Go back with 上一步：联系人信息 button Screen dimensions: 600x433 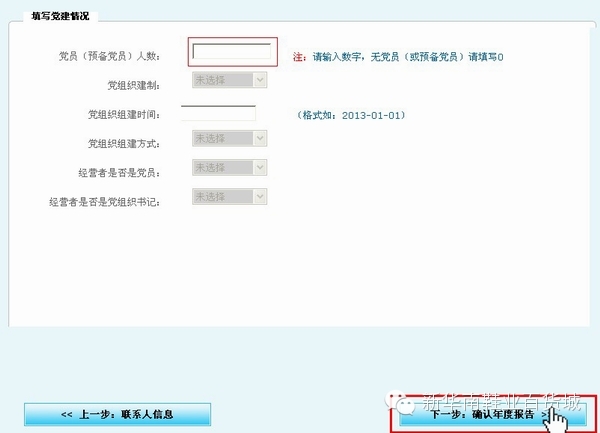pos(117,414)
